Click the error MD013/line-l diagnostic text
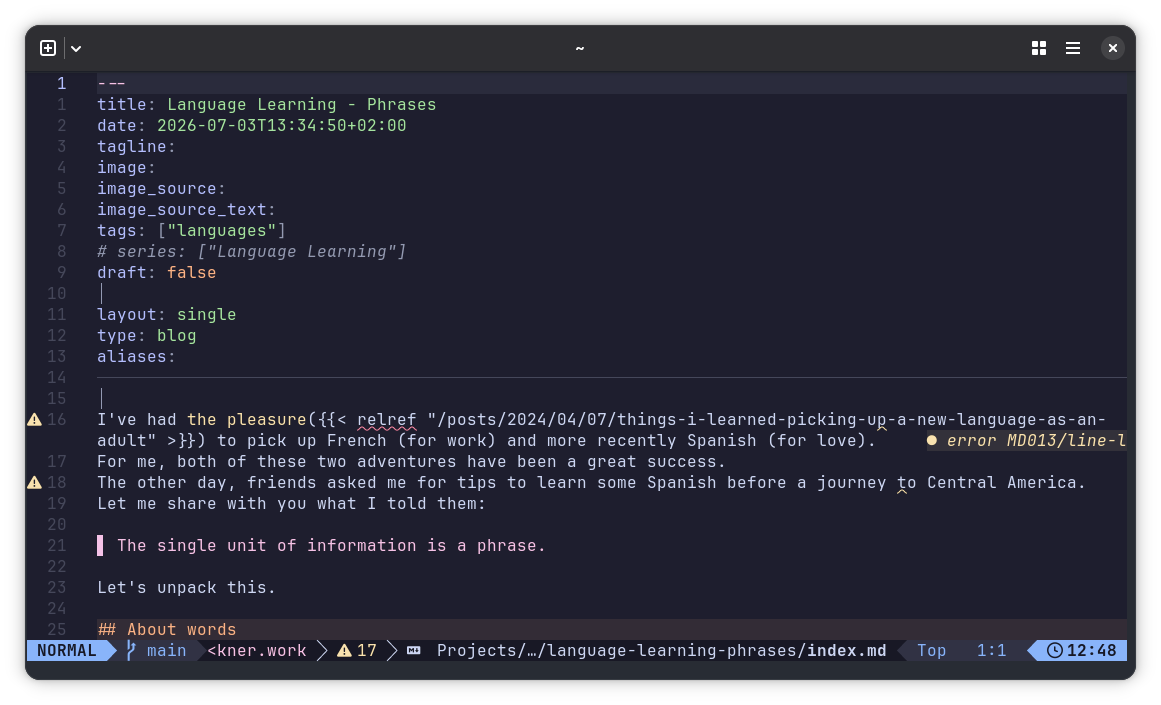This screenshot has width=1161, height=705. point(1036,441)
